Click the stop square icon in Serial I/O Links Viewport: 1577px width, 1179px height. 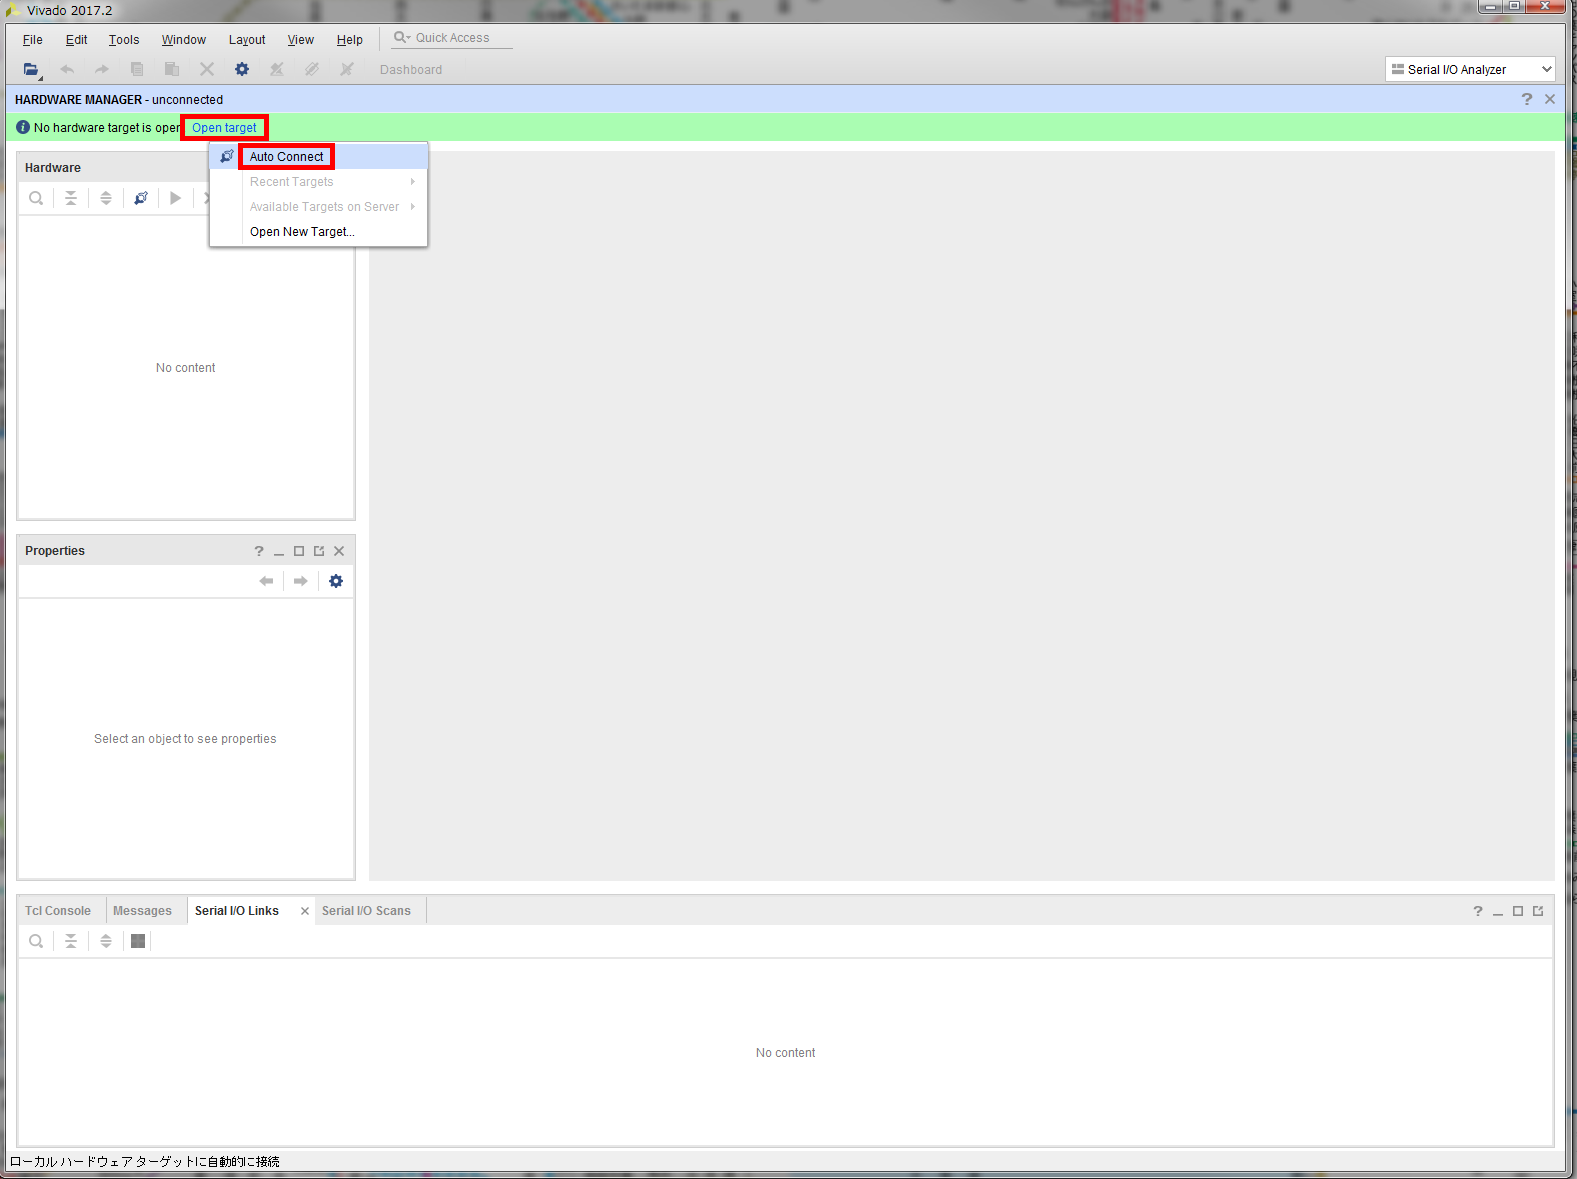tap(138, 941)
